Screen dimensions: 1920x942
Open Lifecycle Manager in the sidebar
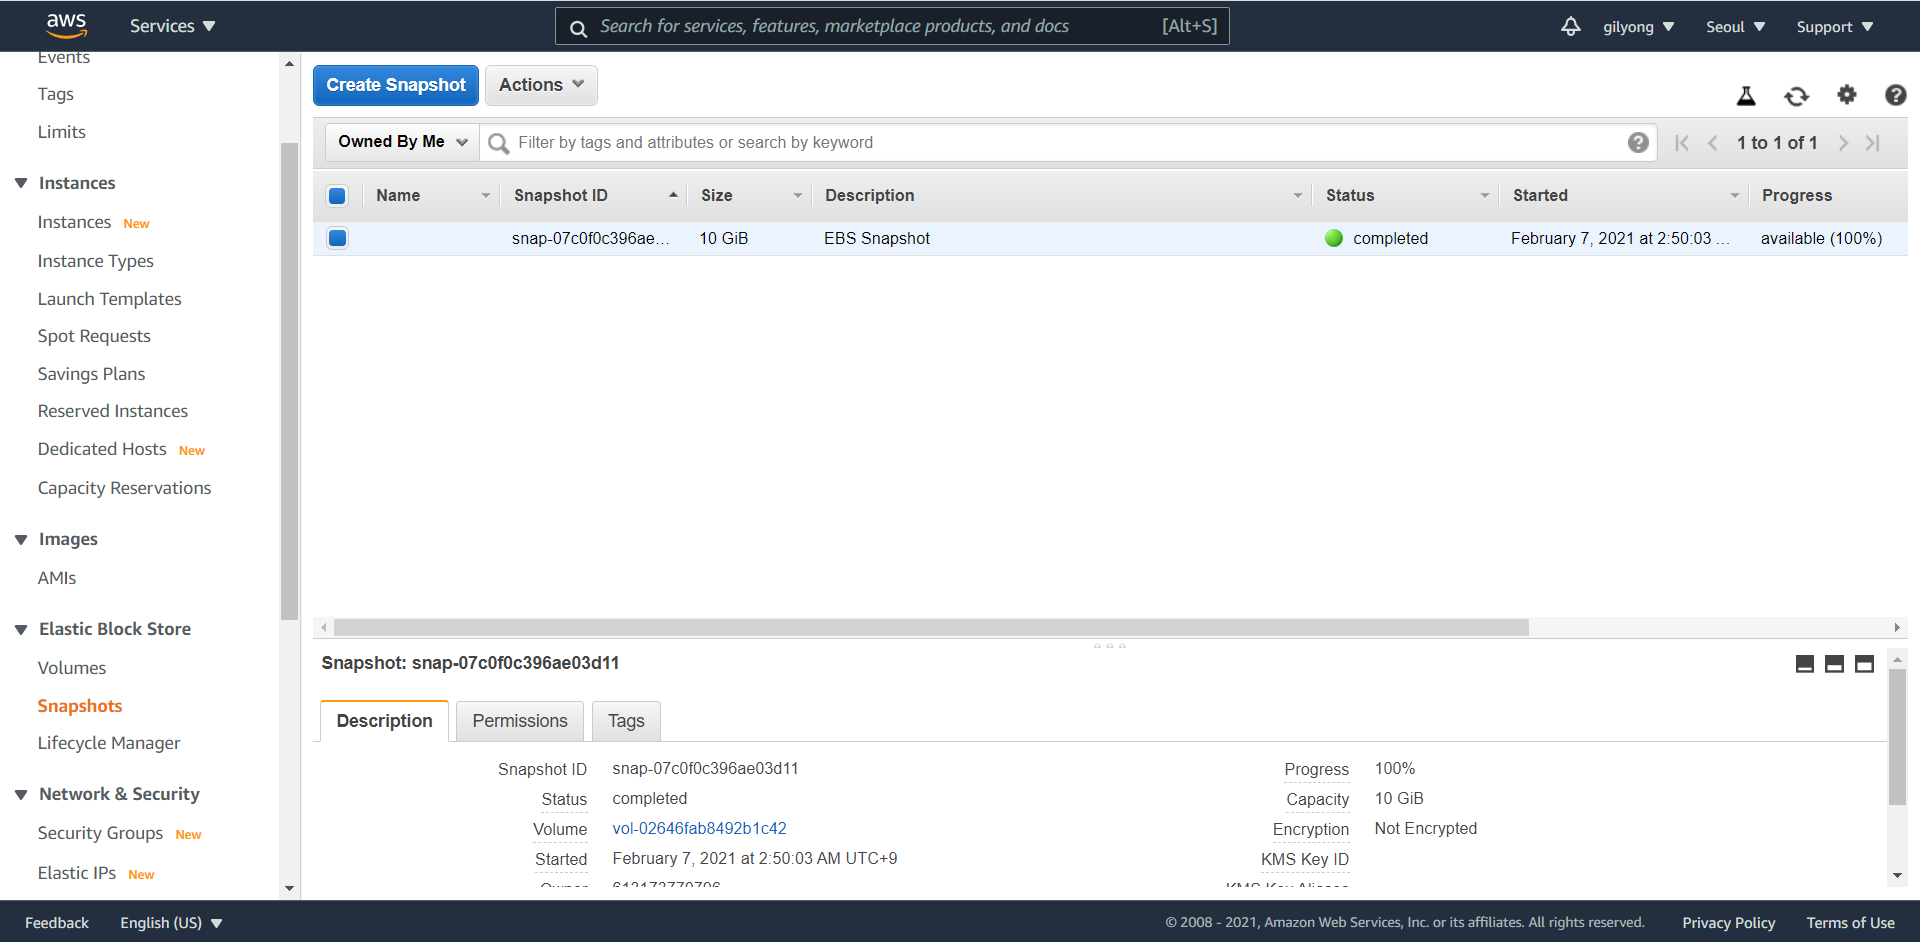point(109,743)
